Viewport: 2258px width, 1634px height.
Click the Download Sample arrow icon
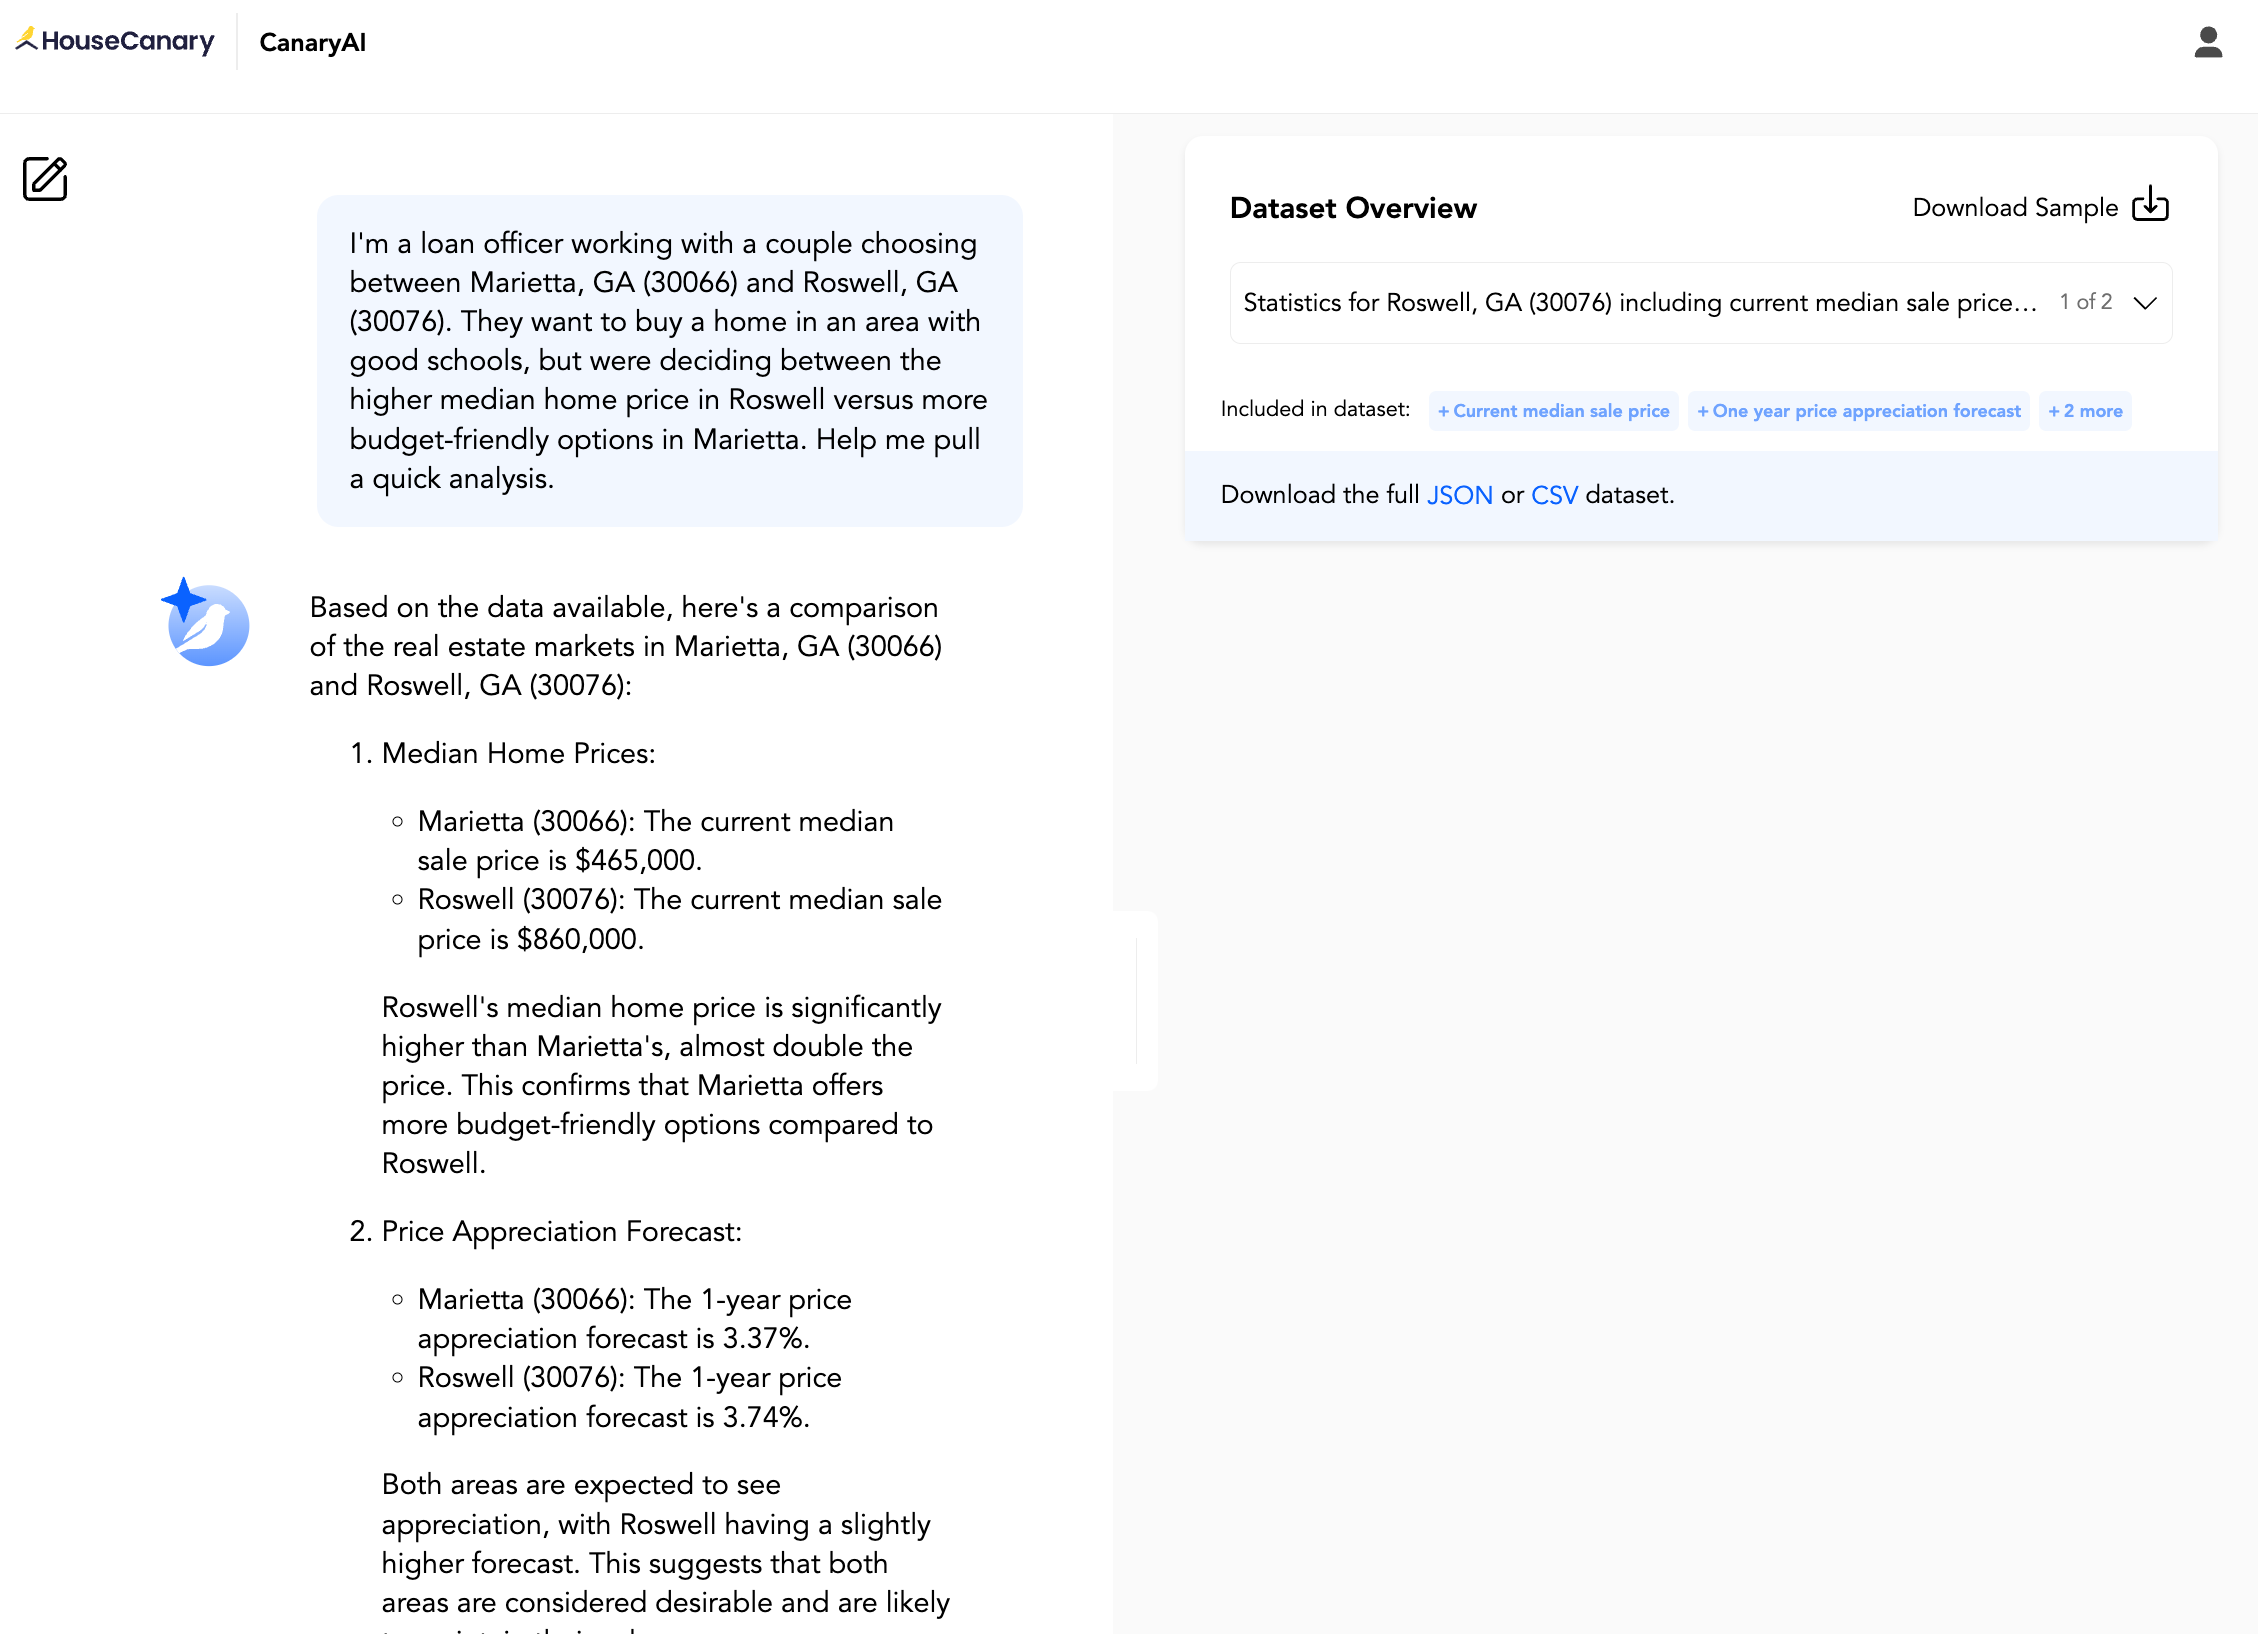point(2150,204)
